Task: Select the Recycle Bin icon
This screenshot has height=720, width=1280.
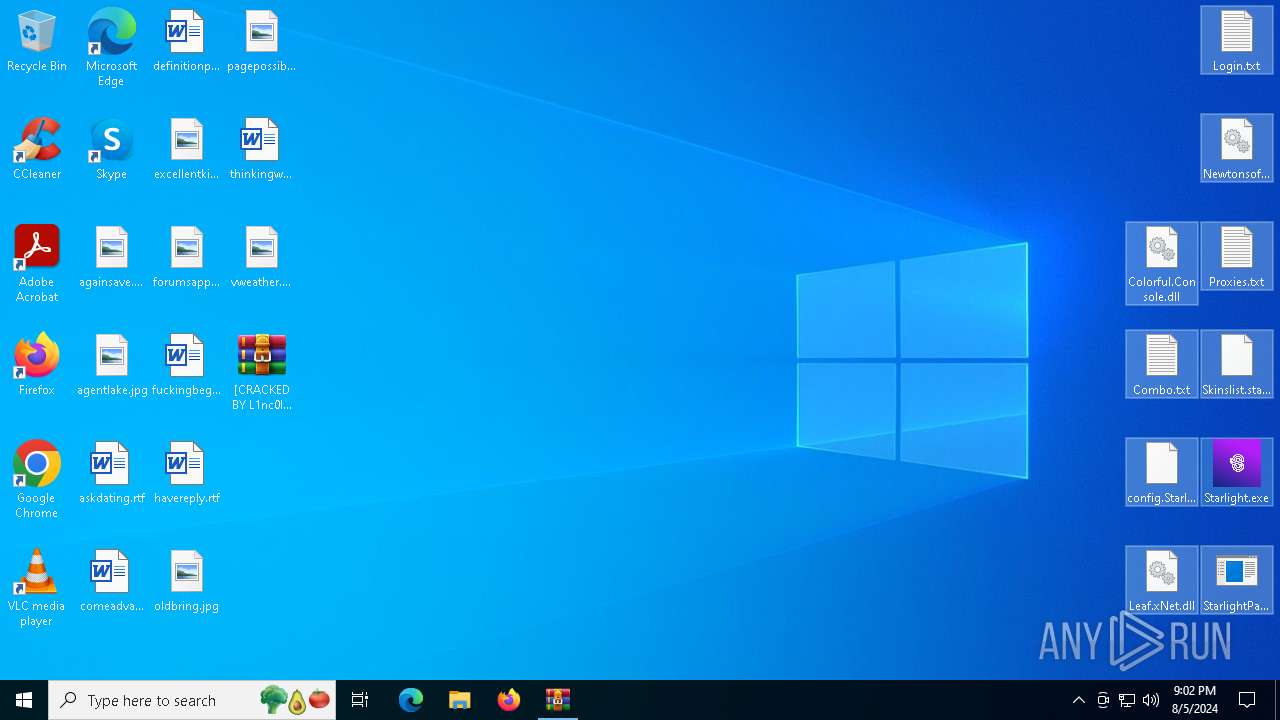Action: [x=37, y=42]
